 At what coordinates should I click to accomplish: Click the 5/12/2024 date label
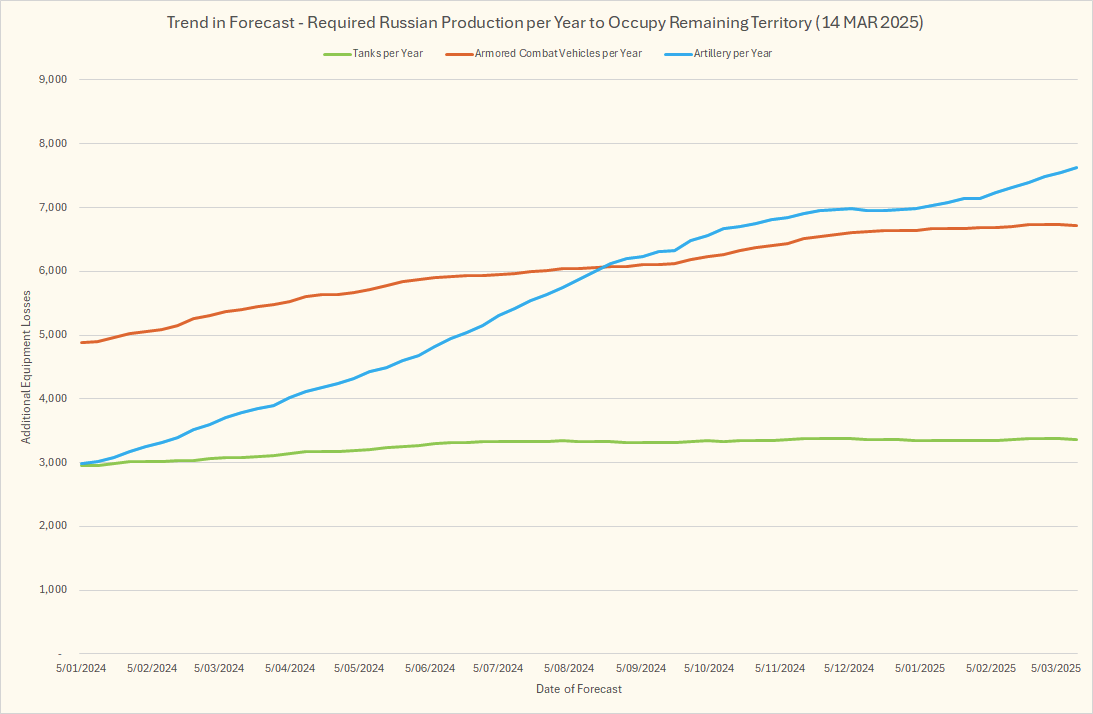(x=849, y=667)
